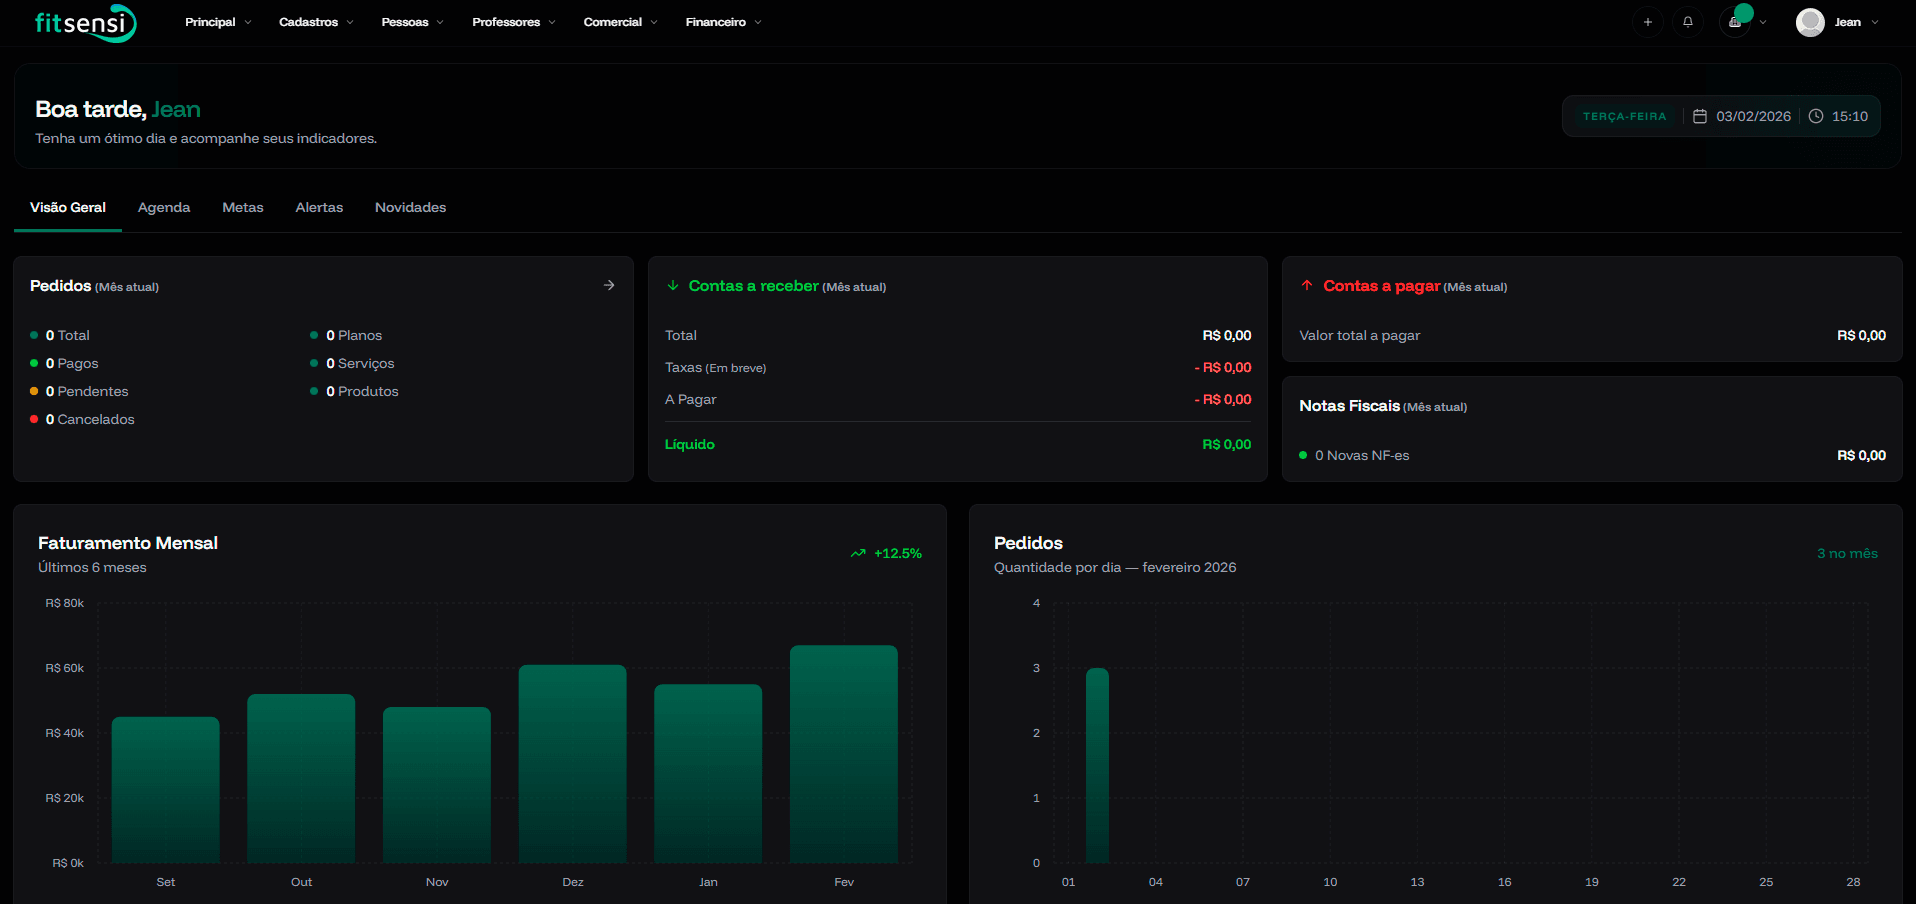
Task: Click the green status dot next to Novas NF-es
Action: coord(1302,455)
